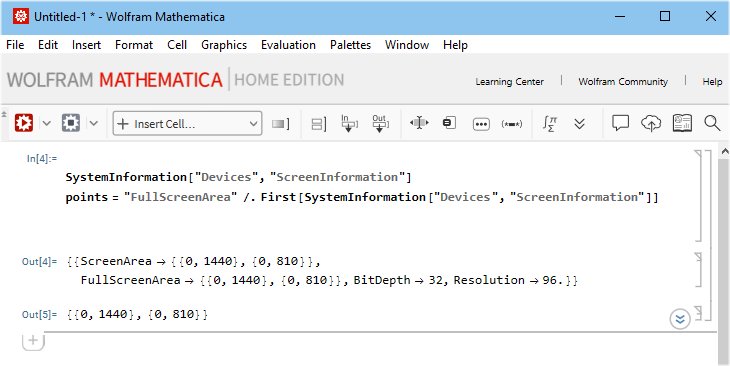
Task: Click BitDepth in the output
Action: tap(382, 280)
